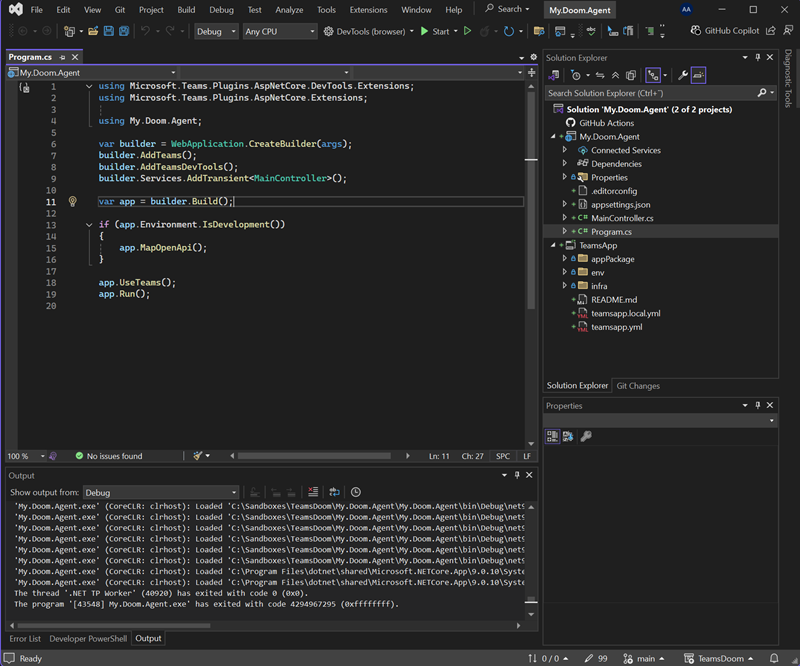Click the main branch in status bar
Screen dimensions: 800x666
(645, 658)
